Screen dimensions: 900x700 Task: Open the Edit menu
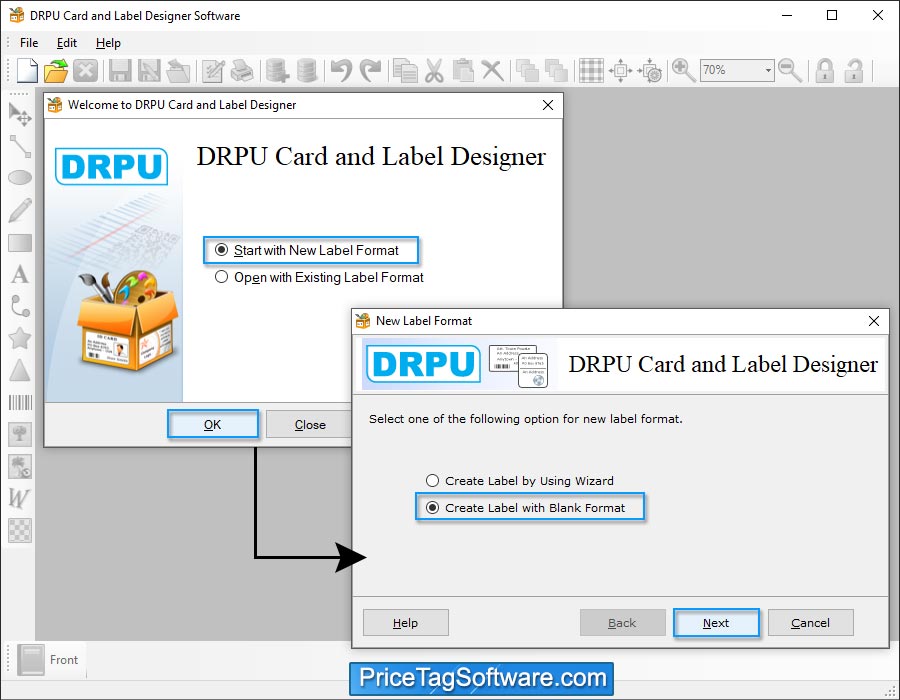[67, 43]
